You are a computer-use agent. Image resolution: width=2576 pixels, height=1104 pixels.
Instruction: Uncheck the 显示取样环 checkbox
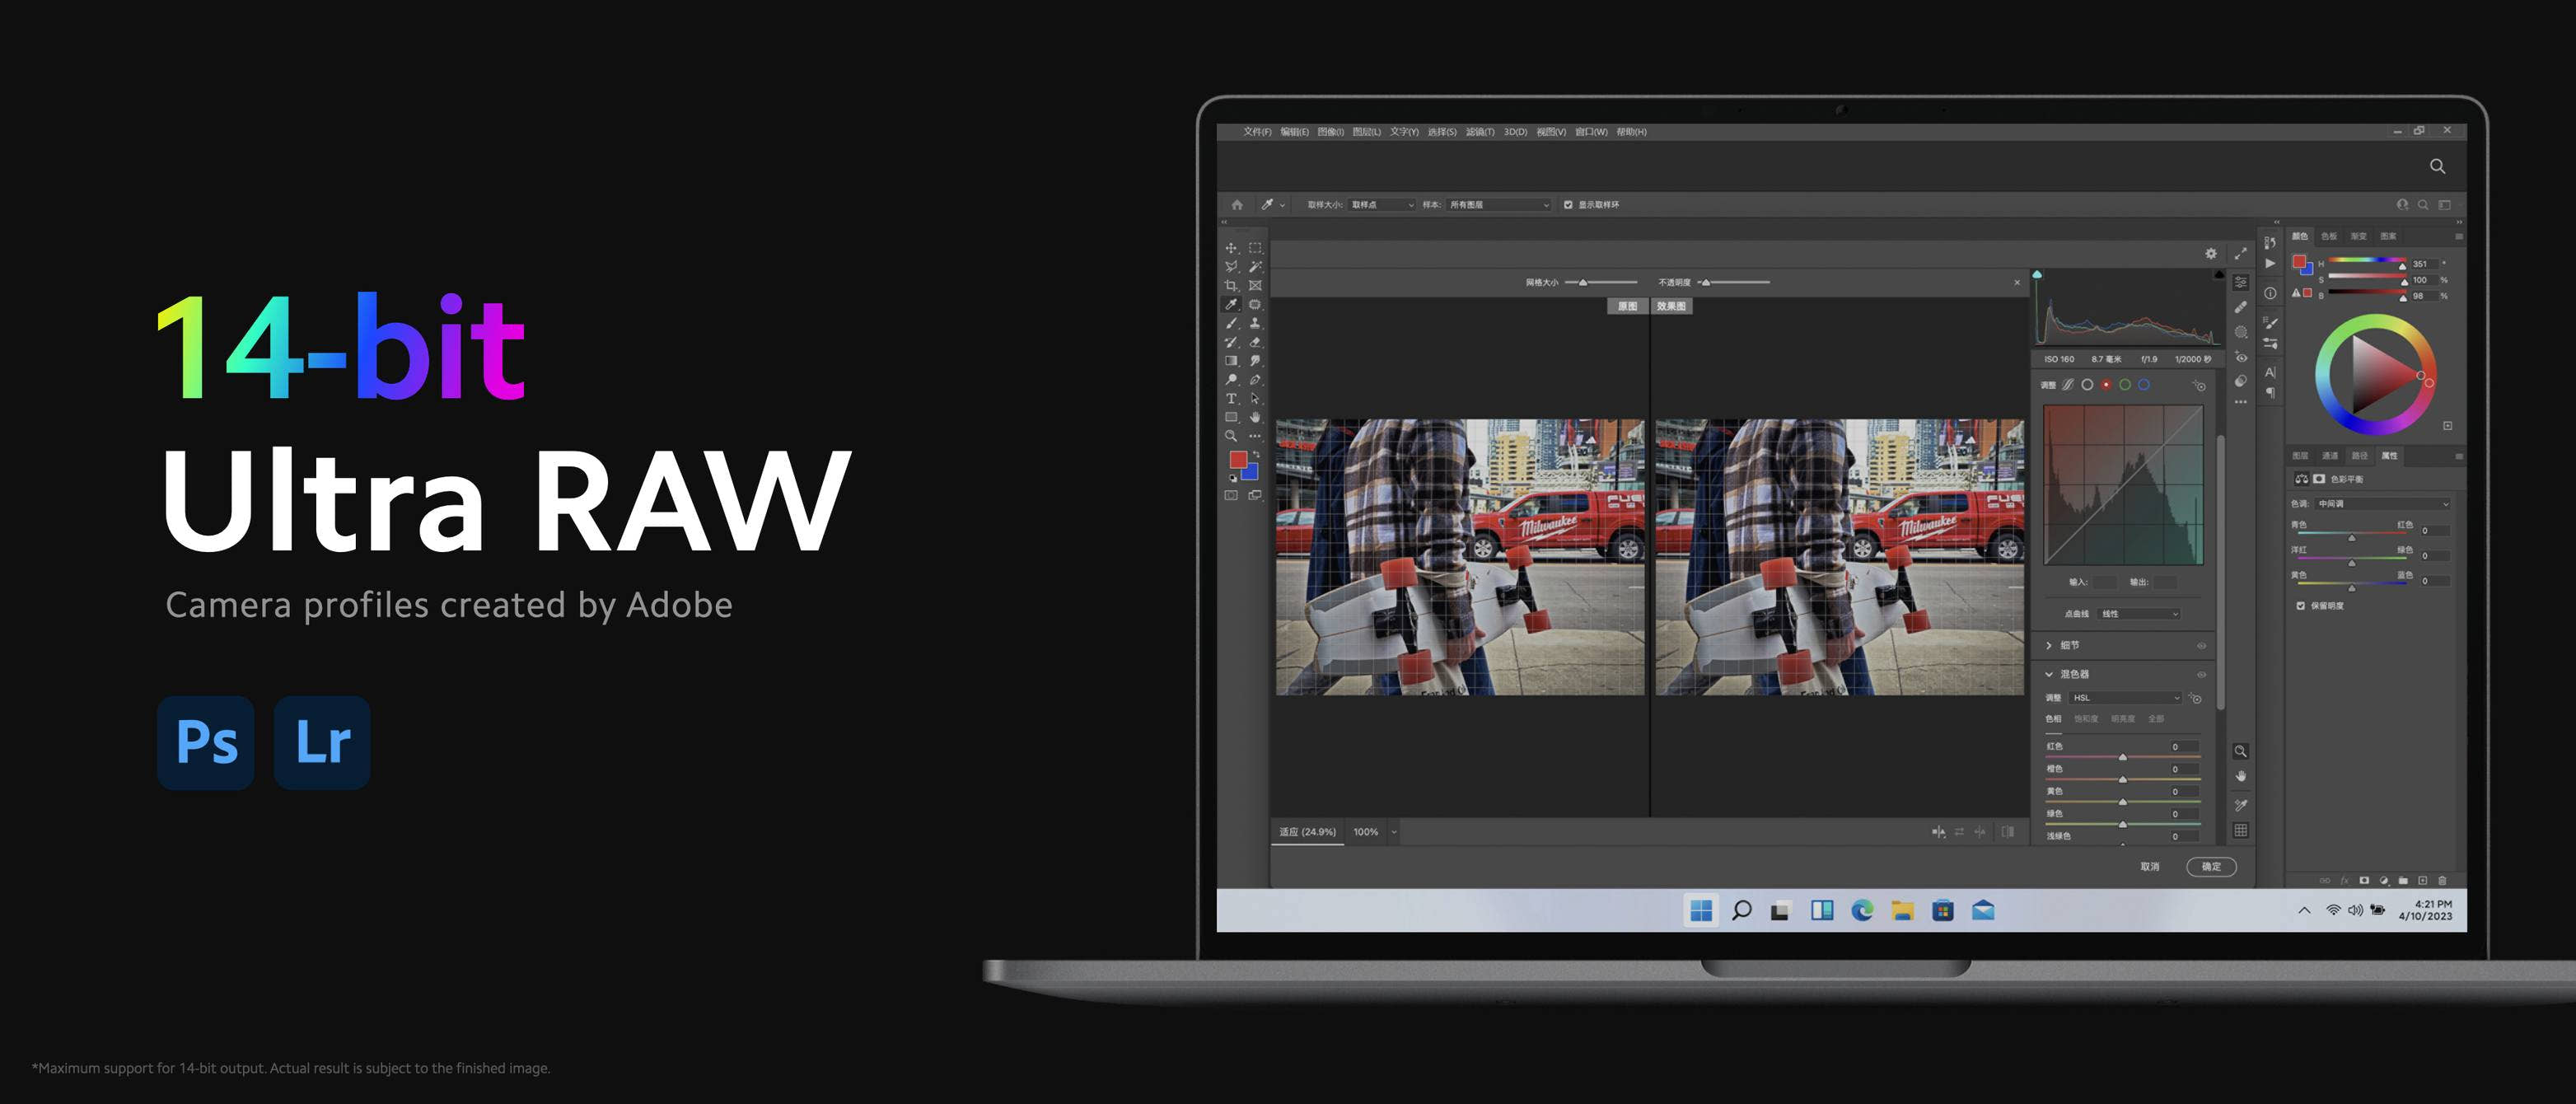(x=1568, y=205)
